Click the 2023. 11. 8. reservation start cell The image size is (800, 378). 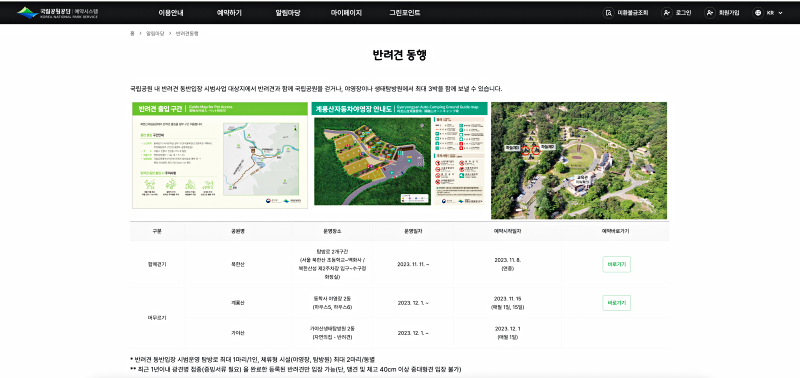[x=507, y=264]
